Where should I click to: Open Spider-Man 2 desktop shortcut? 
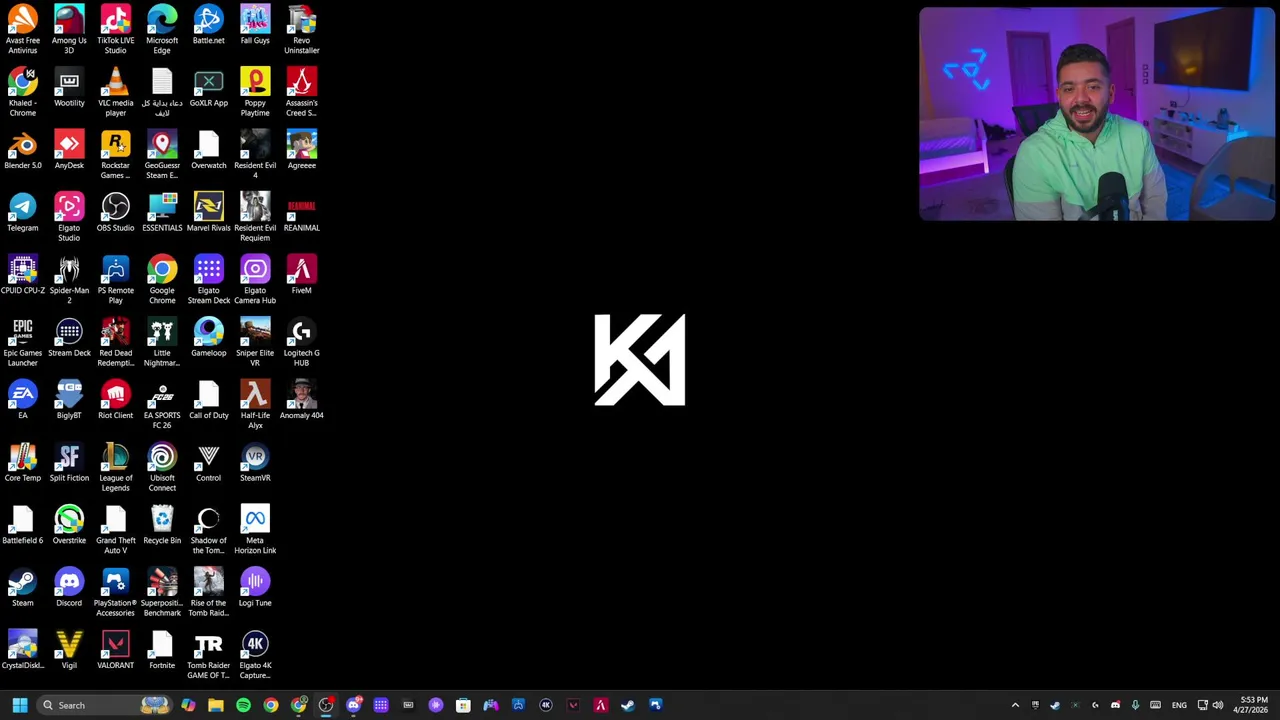pyautogui.click(x=69, y=279)
